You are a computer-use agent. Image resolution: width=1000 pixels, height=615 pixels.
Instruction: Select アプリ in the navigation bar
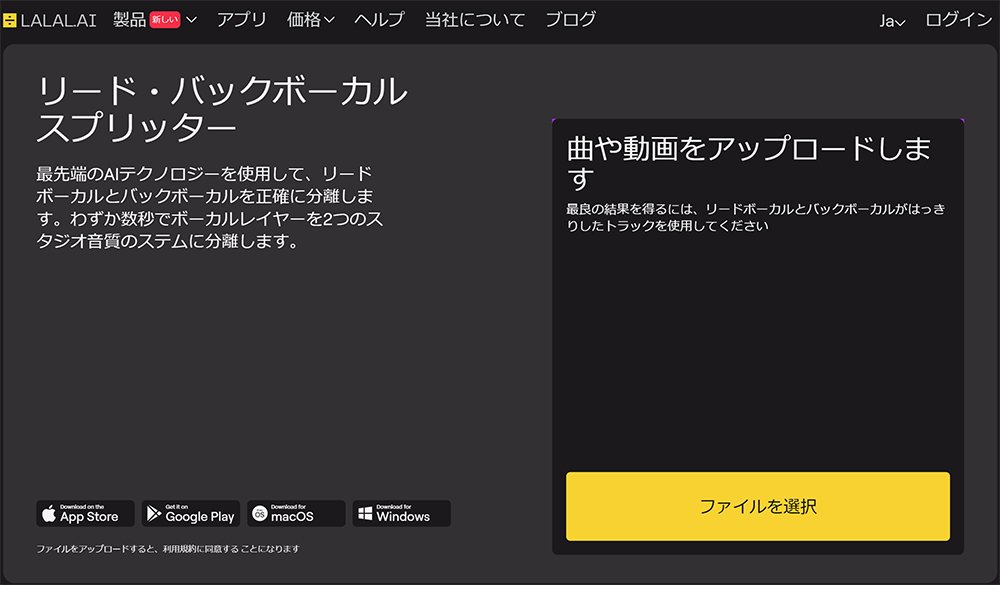pyautogui.click(x=240, y=18)
